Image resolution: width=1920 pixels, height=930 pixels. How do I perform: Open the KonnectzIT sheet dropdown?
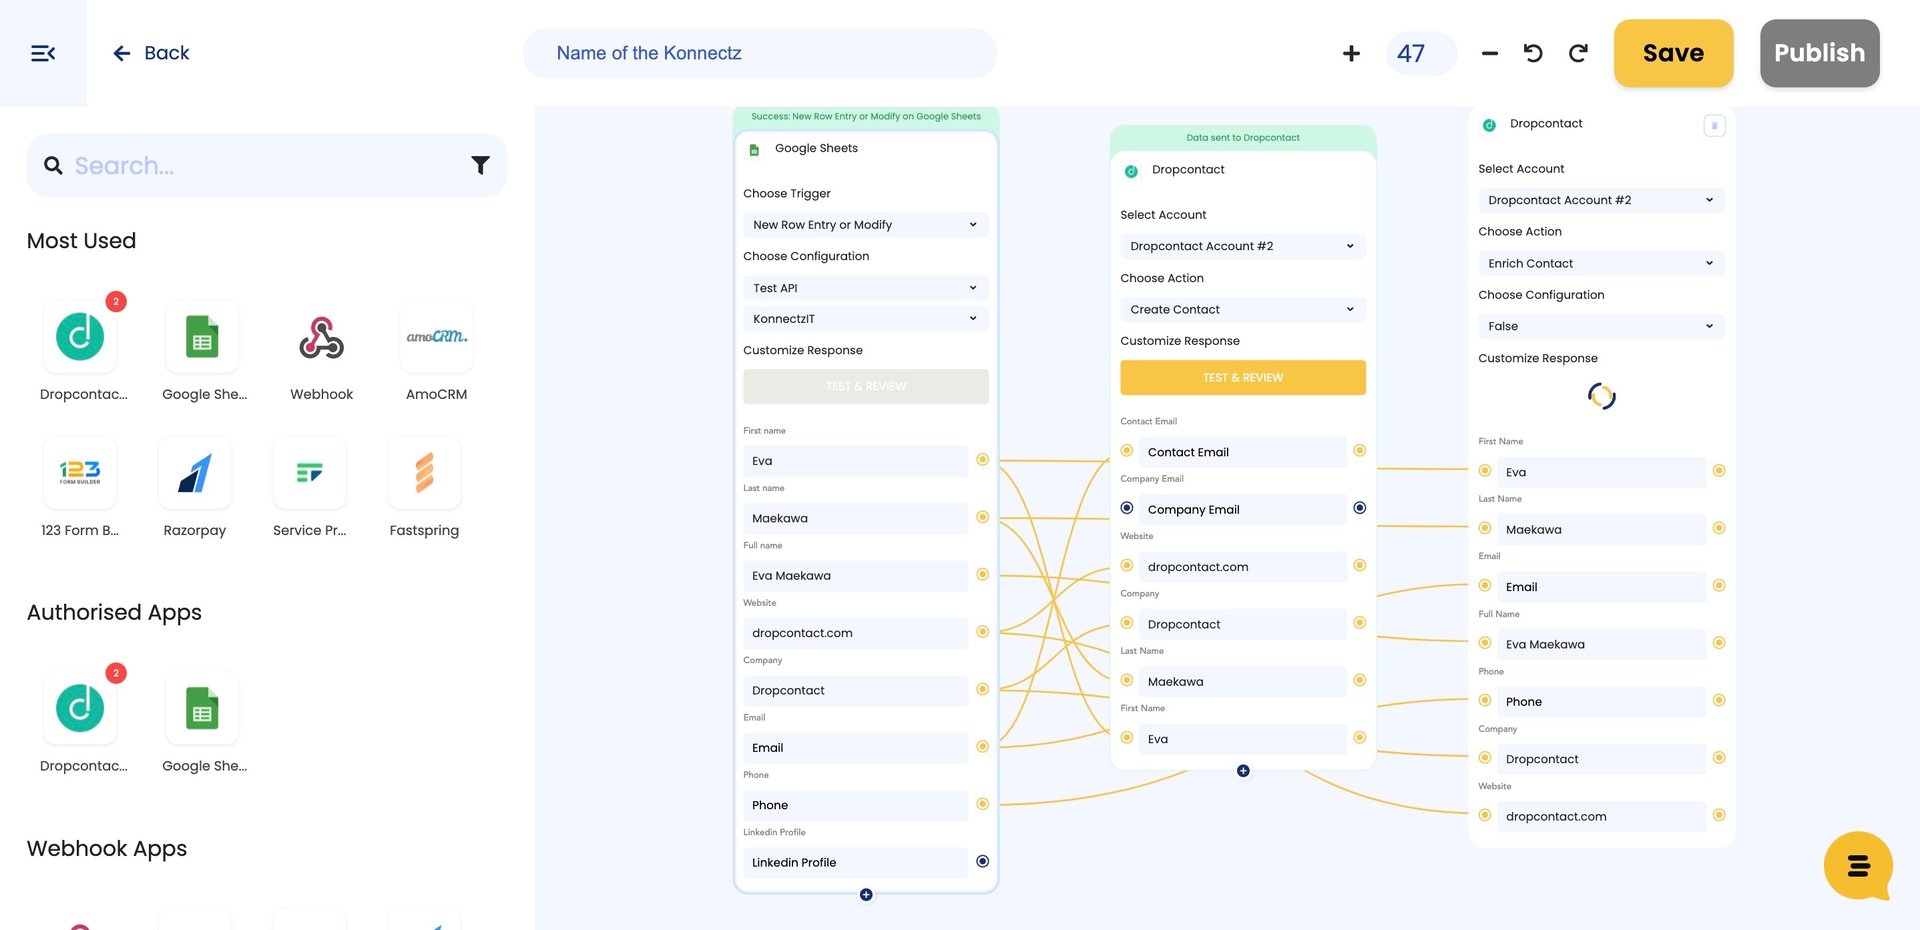coord(866,319)
